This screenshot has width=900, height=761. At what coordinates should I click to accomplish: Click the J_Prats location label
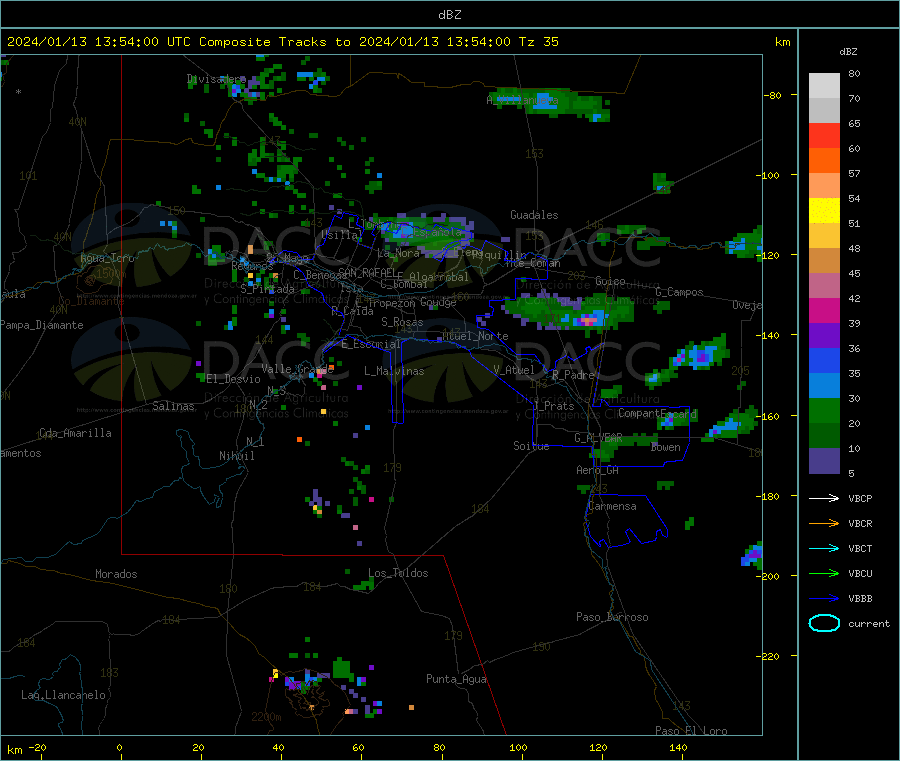(553, 406)
